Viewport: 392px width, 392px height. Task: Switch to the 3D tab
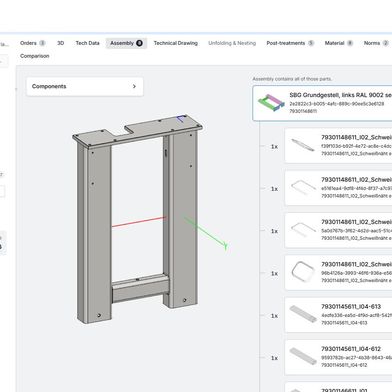click(60, 43)
